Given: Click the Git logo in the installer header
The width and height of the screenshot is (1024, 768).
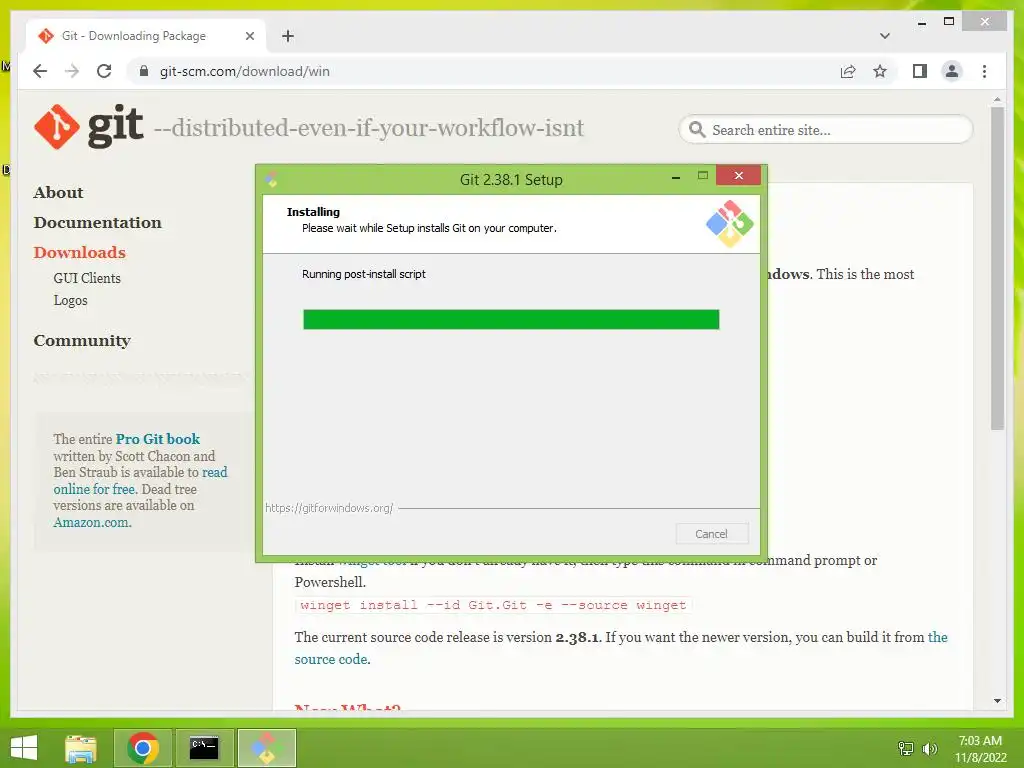Looking at the screenshot, I should pyautogui.click(x=729, y=223).
